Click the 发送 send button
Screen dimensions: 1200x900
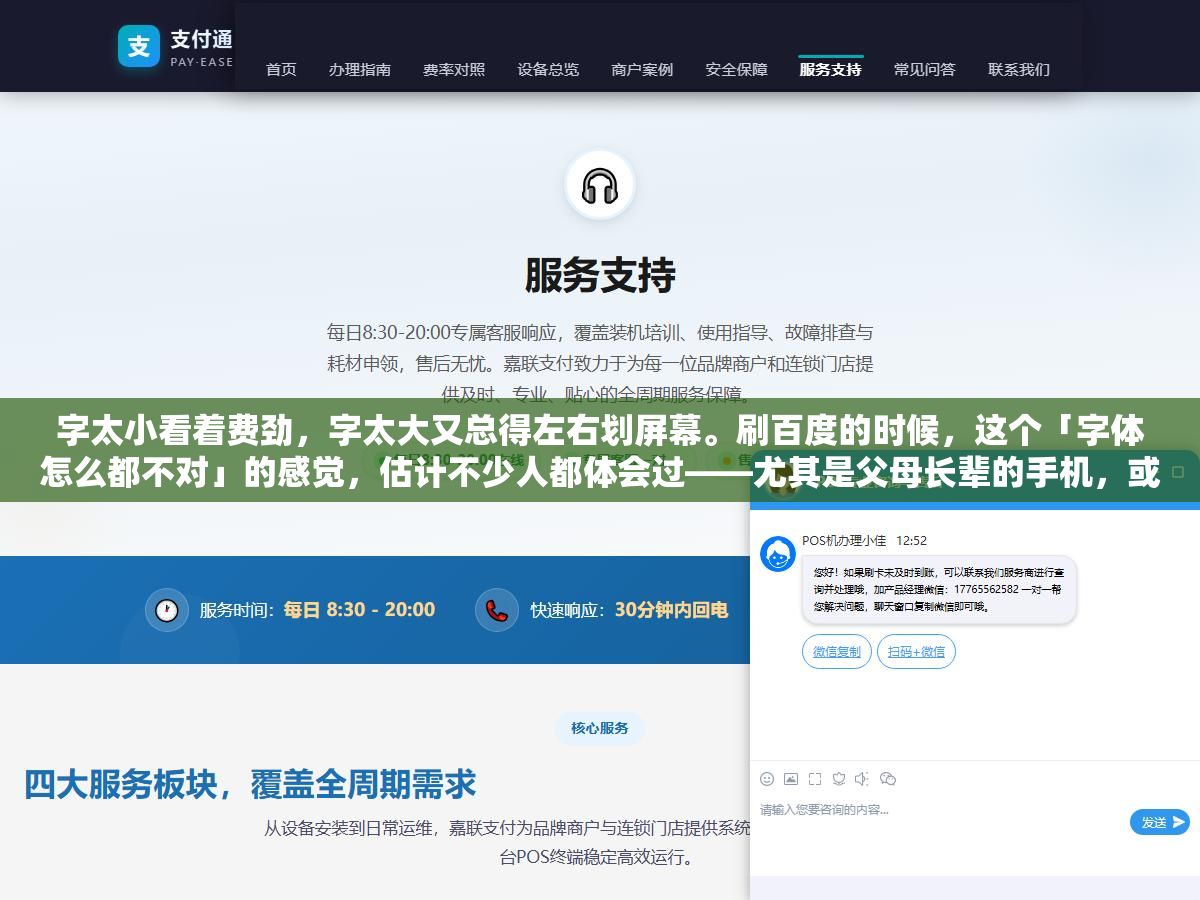(1160, 822)
